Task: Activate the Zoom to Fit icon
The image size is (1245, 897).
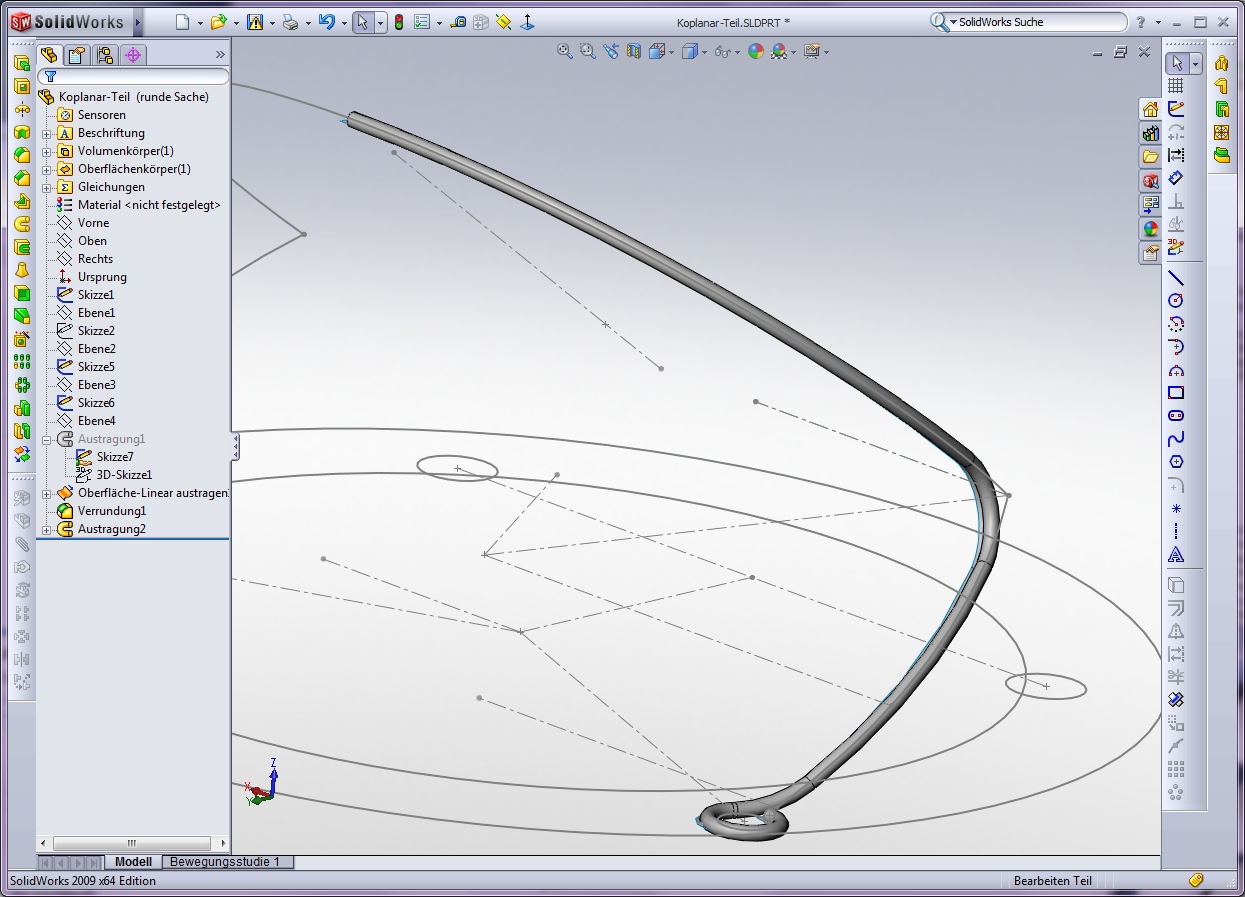Action: [x=565, y=52]
